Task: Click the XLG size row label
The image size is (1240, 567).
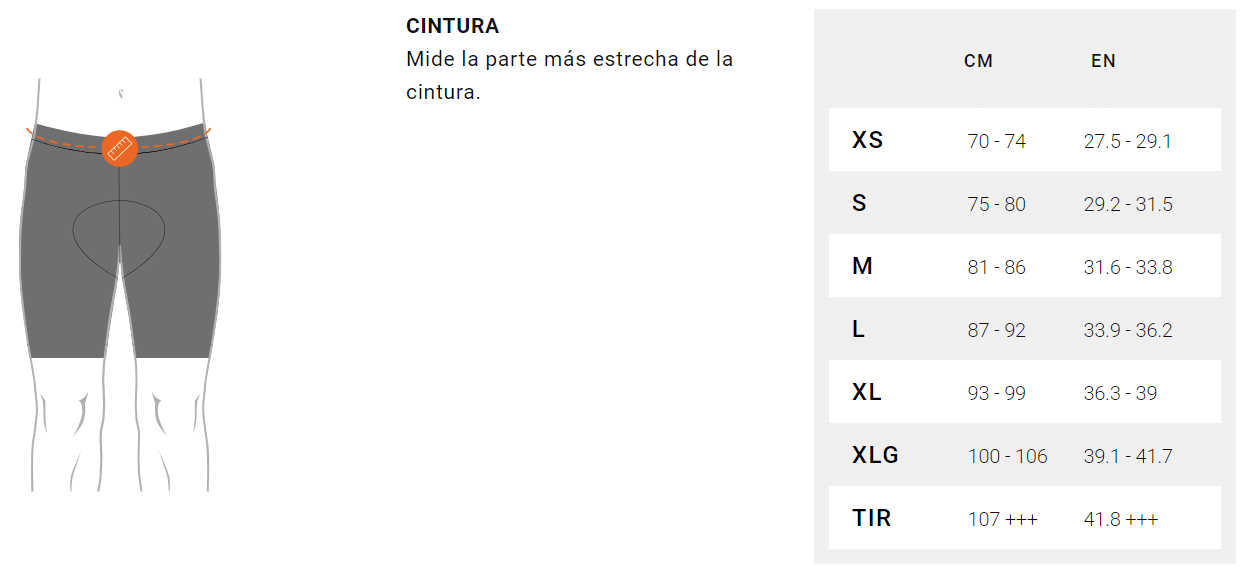Action: 875,455
